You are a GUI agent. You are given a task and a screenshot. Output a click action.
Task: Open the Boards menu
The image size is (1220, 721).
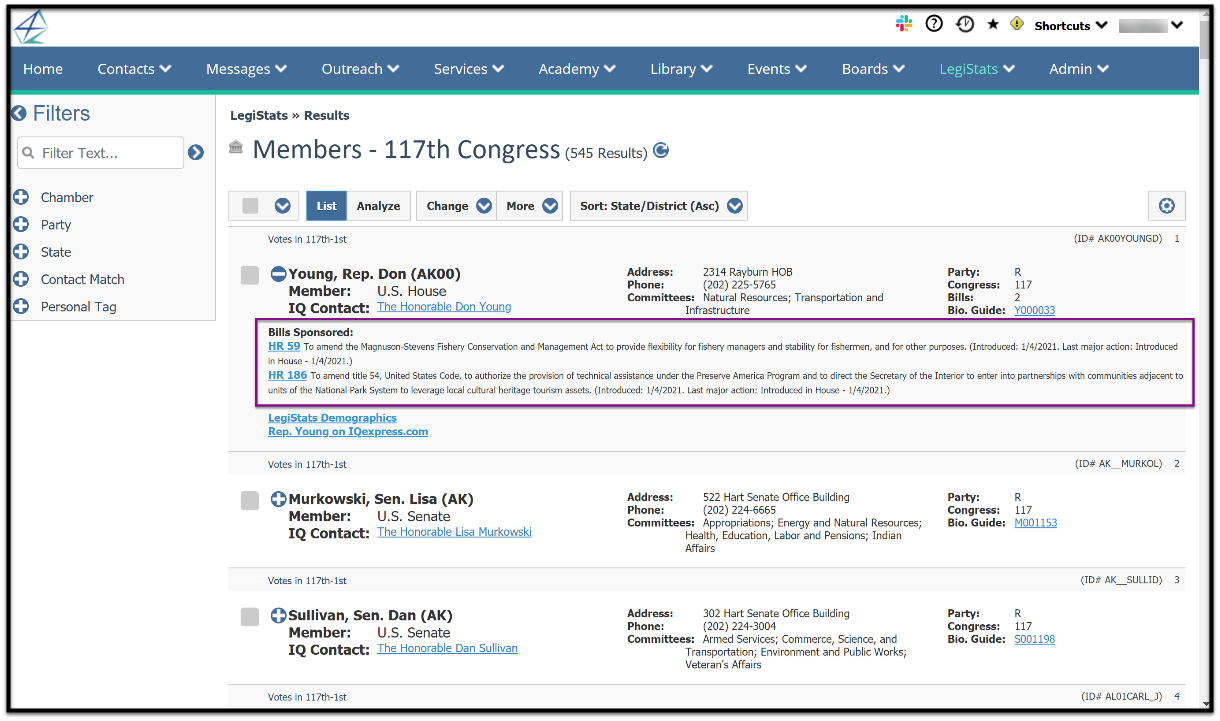click(873, 69)
